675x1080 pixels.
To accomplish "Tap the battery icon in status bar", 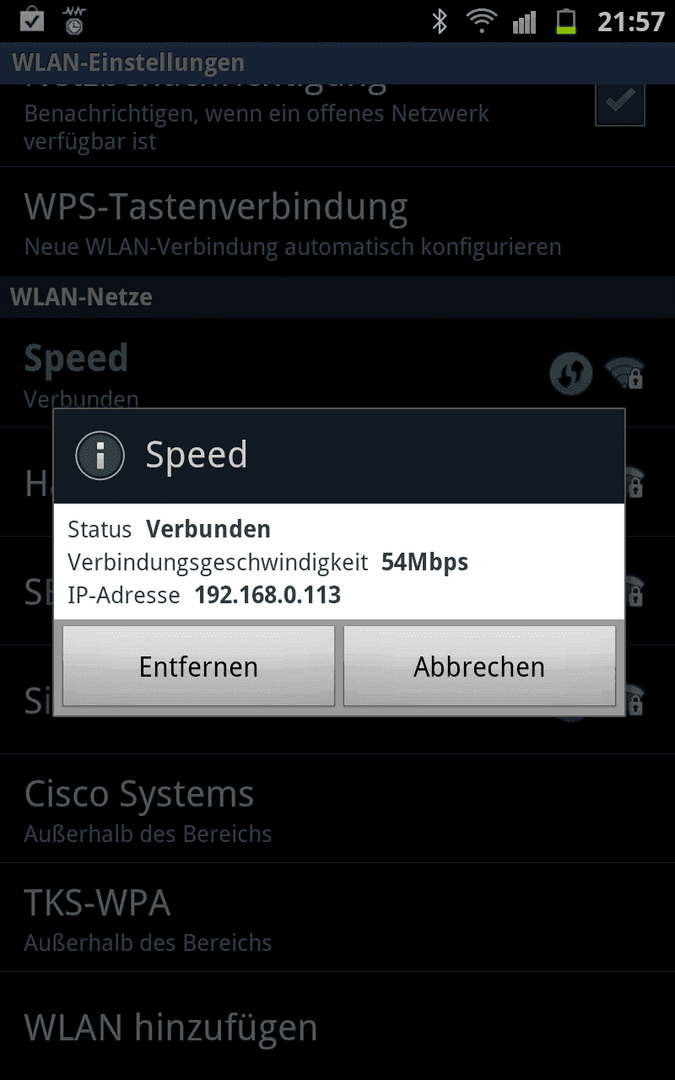I will click(565, 21).
